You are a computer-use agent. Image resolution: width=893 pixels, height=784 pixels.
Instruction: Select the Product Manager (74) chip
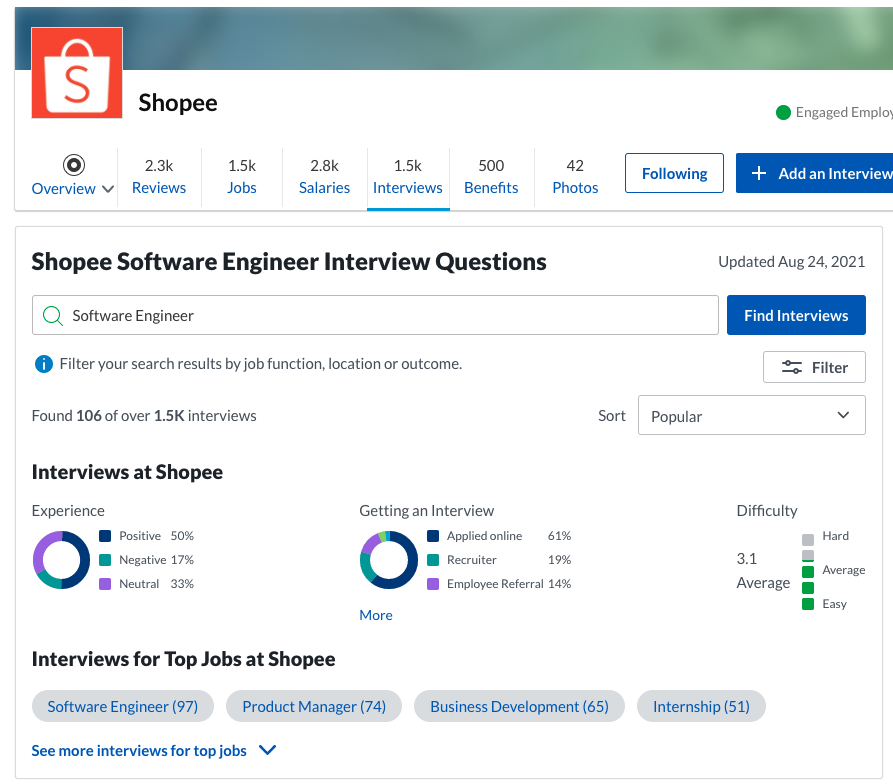coord(314,706)
